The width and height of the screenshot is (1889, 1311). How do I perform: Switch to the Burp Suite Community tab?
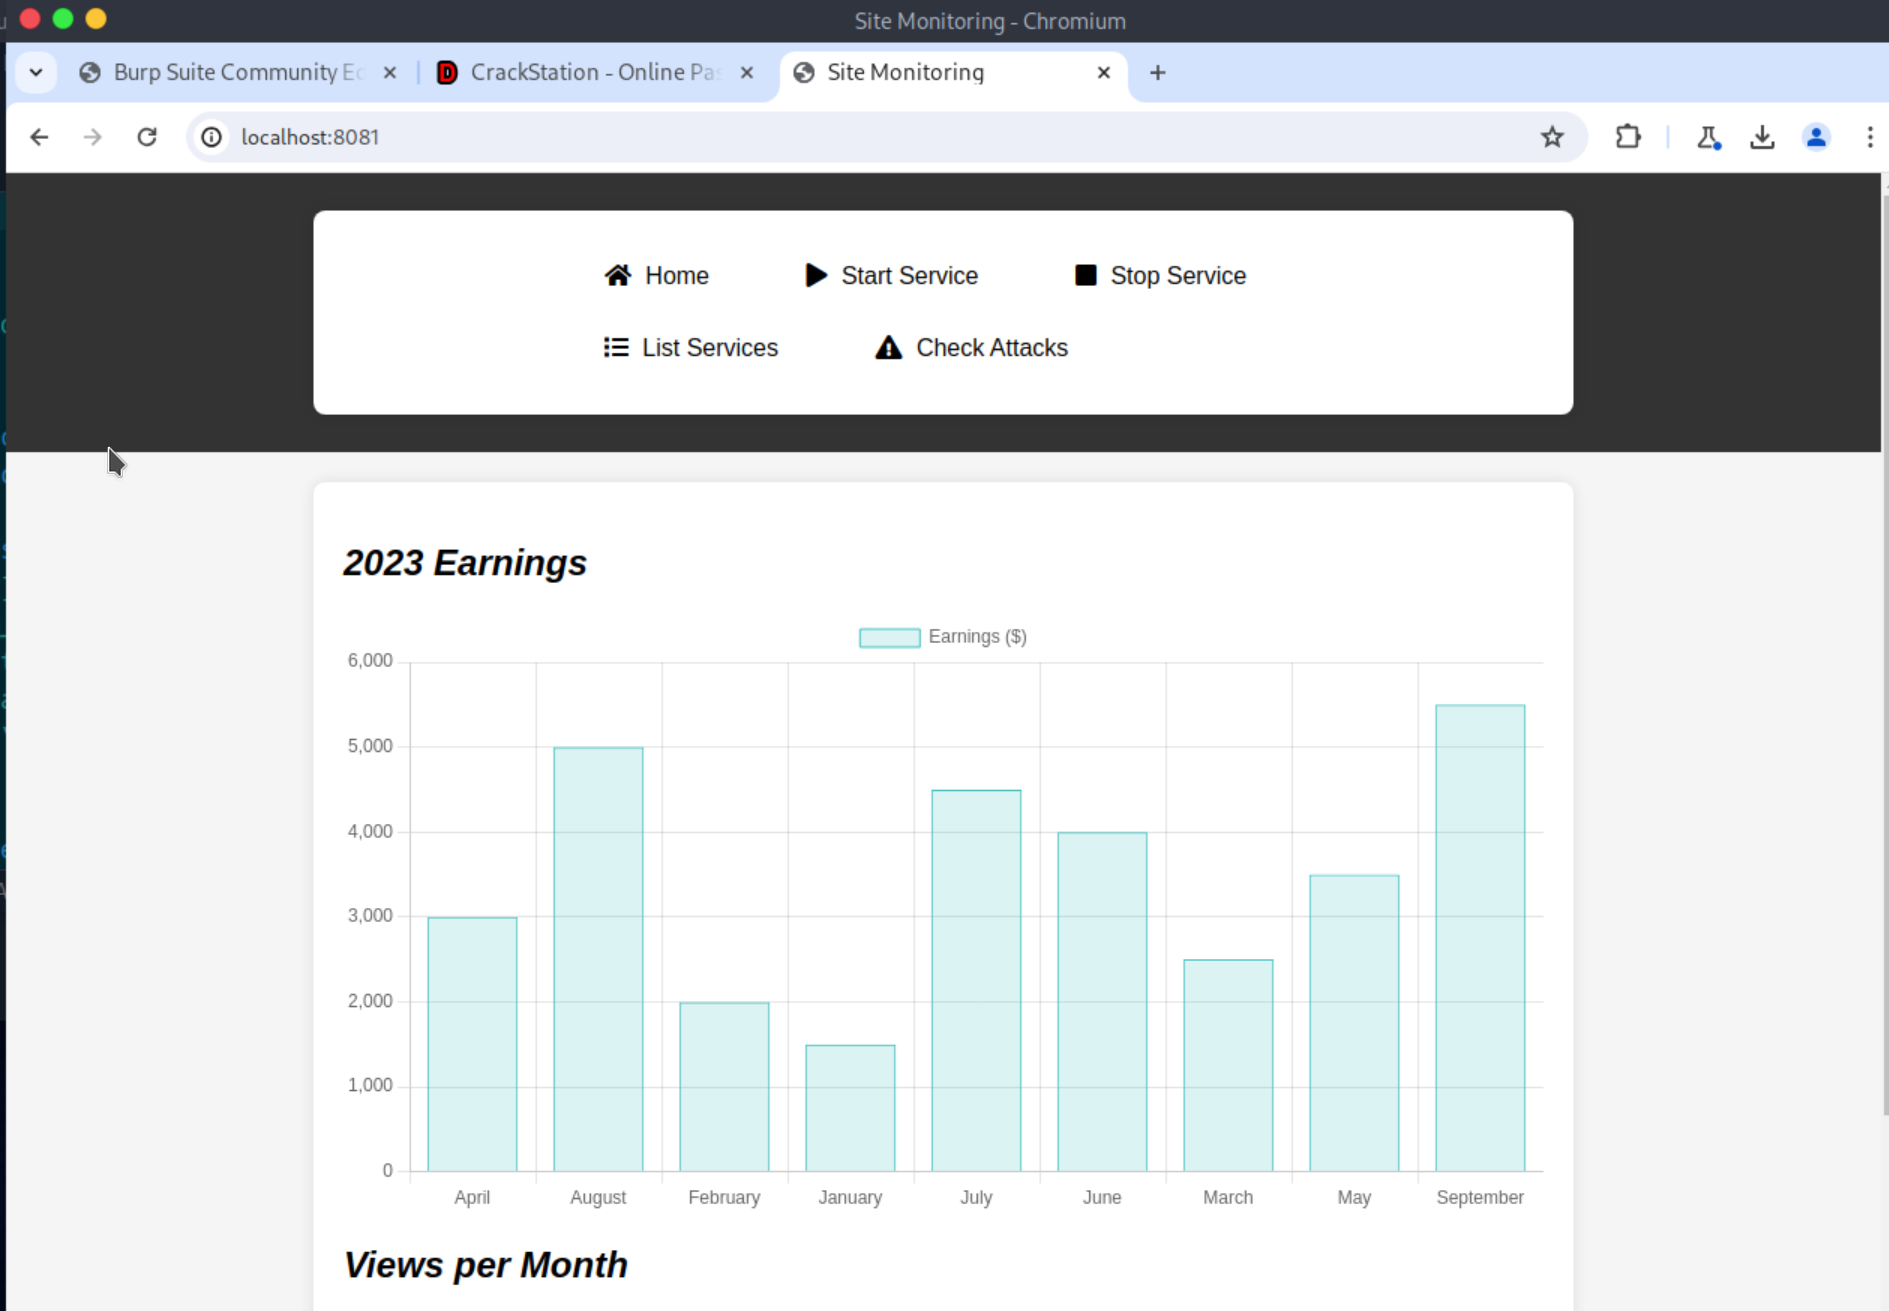[237, 72]
